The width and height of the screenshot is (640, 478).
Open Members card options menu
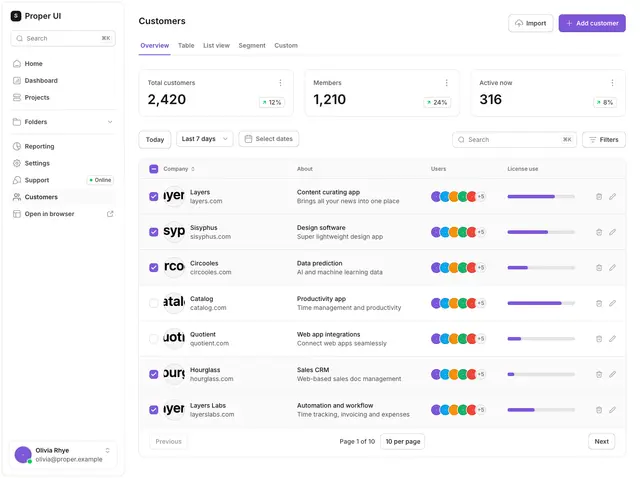pos(446,83)
